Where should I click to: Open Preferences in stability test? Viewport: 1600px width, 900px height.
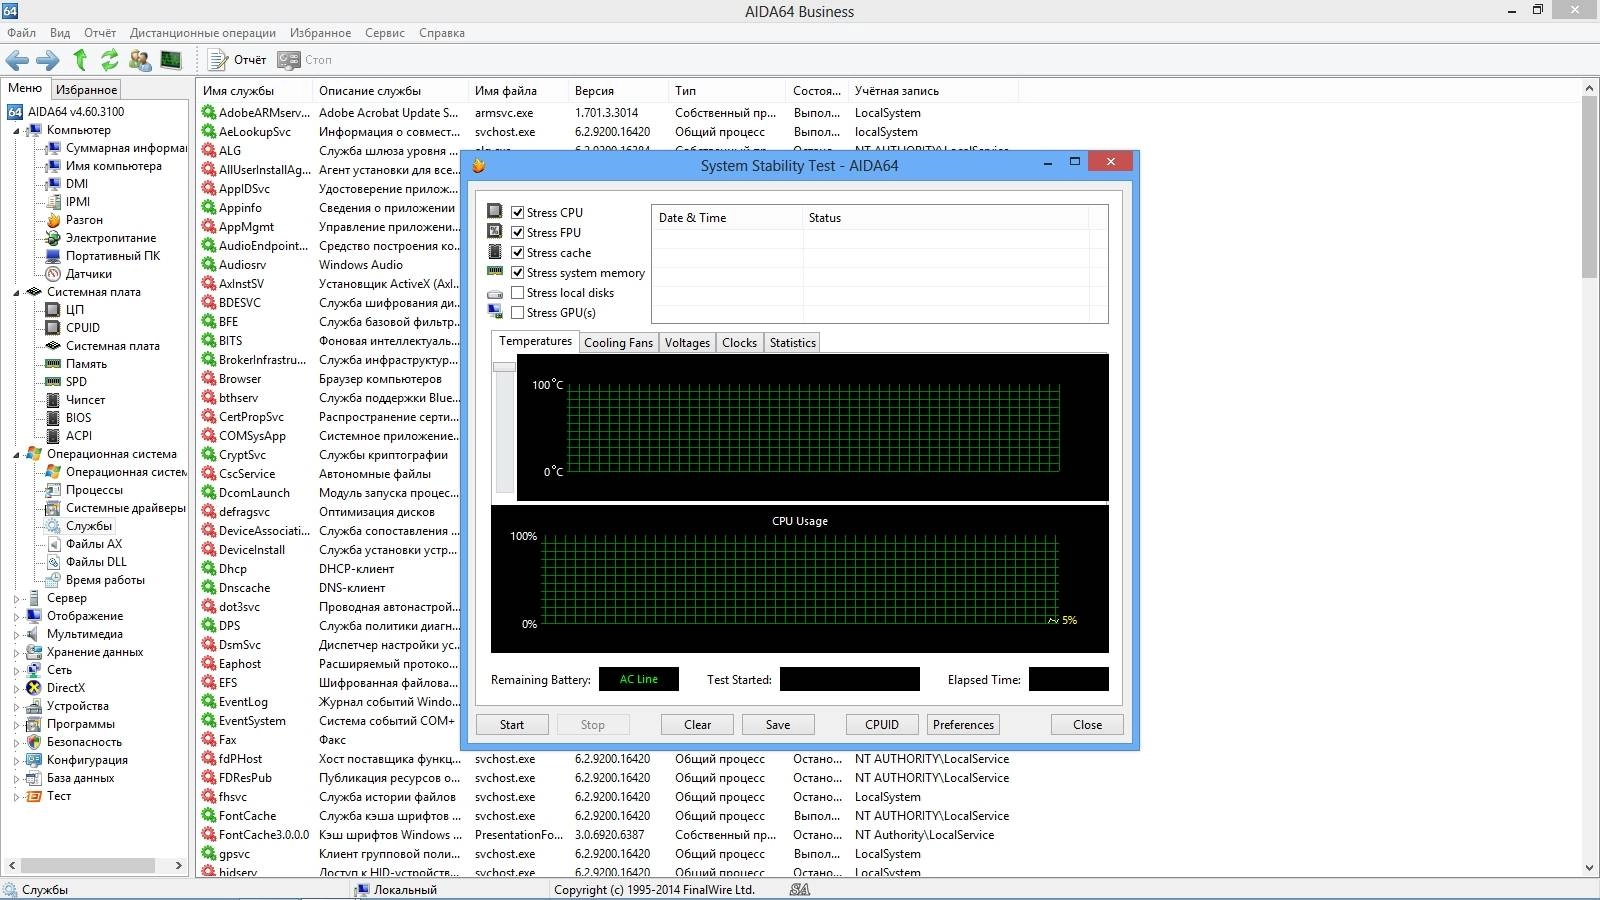[963, 725]
